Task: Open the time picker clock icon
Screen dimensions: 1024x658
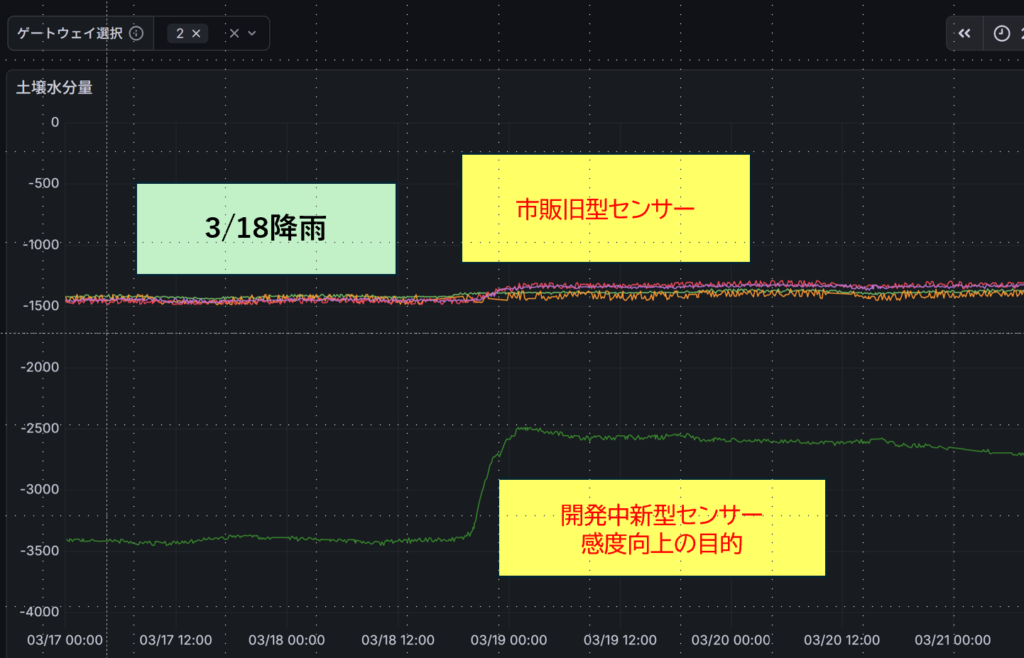Action: pyautogui.click(x=1001, y=33)
